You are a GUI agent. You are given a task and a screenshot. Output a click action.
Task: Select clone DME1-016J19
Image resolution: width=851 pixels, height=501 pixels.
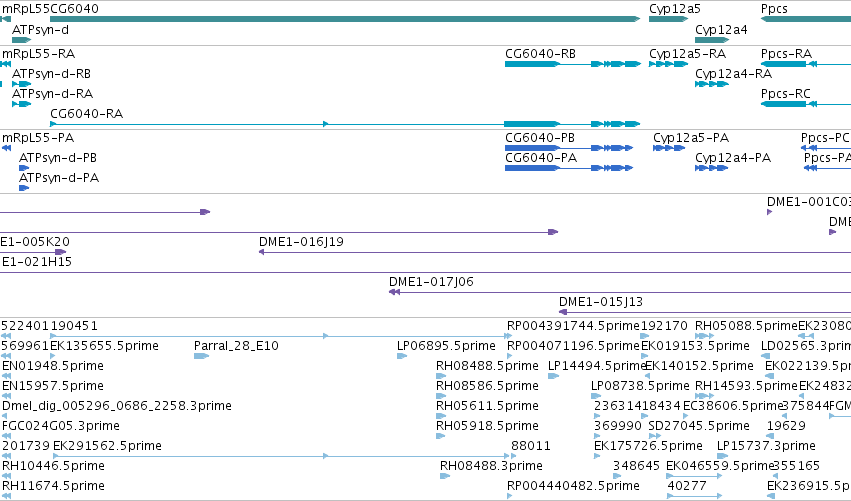coord(555,252)
